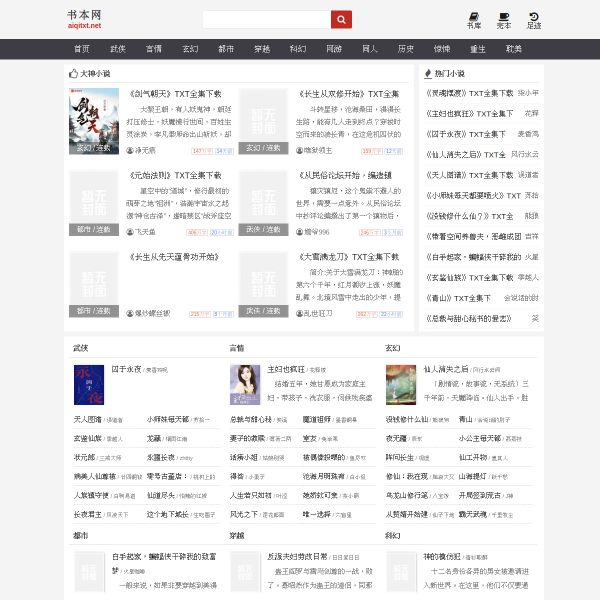Open 山海提灯 in the 玄幻 list
600x600 pixels.
point(473,476)
